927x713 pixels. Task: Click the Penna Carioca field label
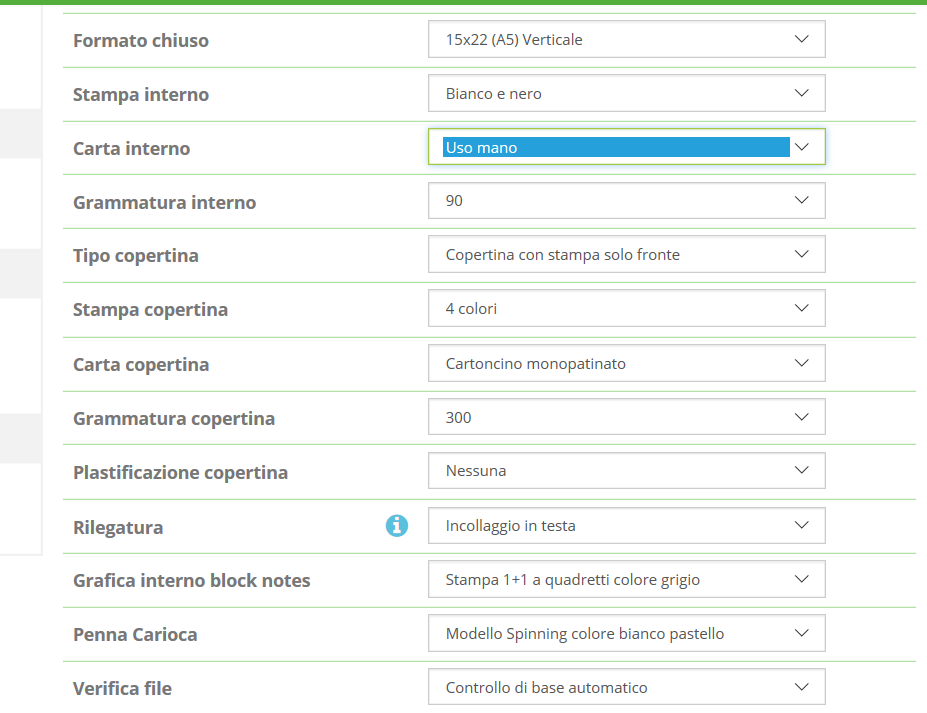[x=135, y=635]
